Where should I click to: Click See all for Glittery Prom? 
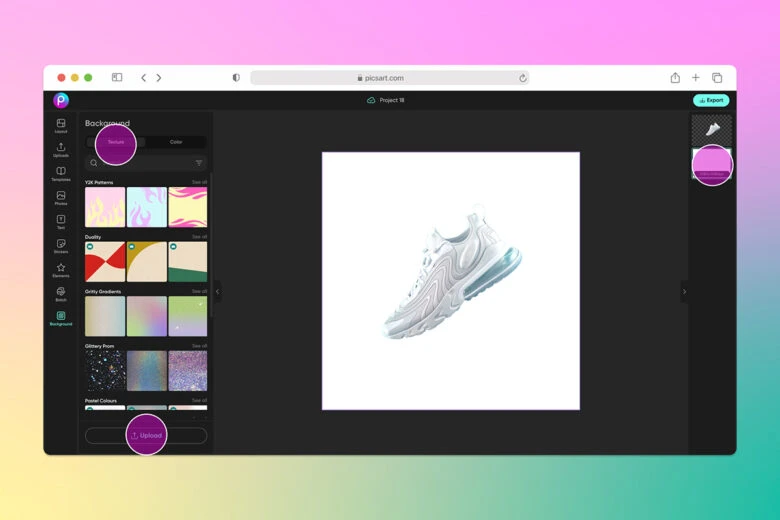tap(199, 346)
